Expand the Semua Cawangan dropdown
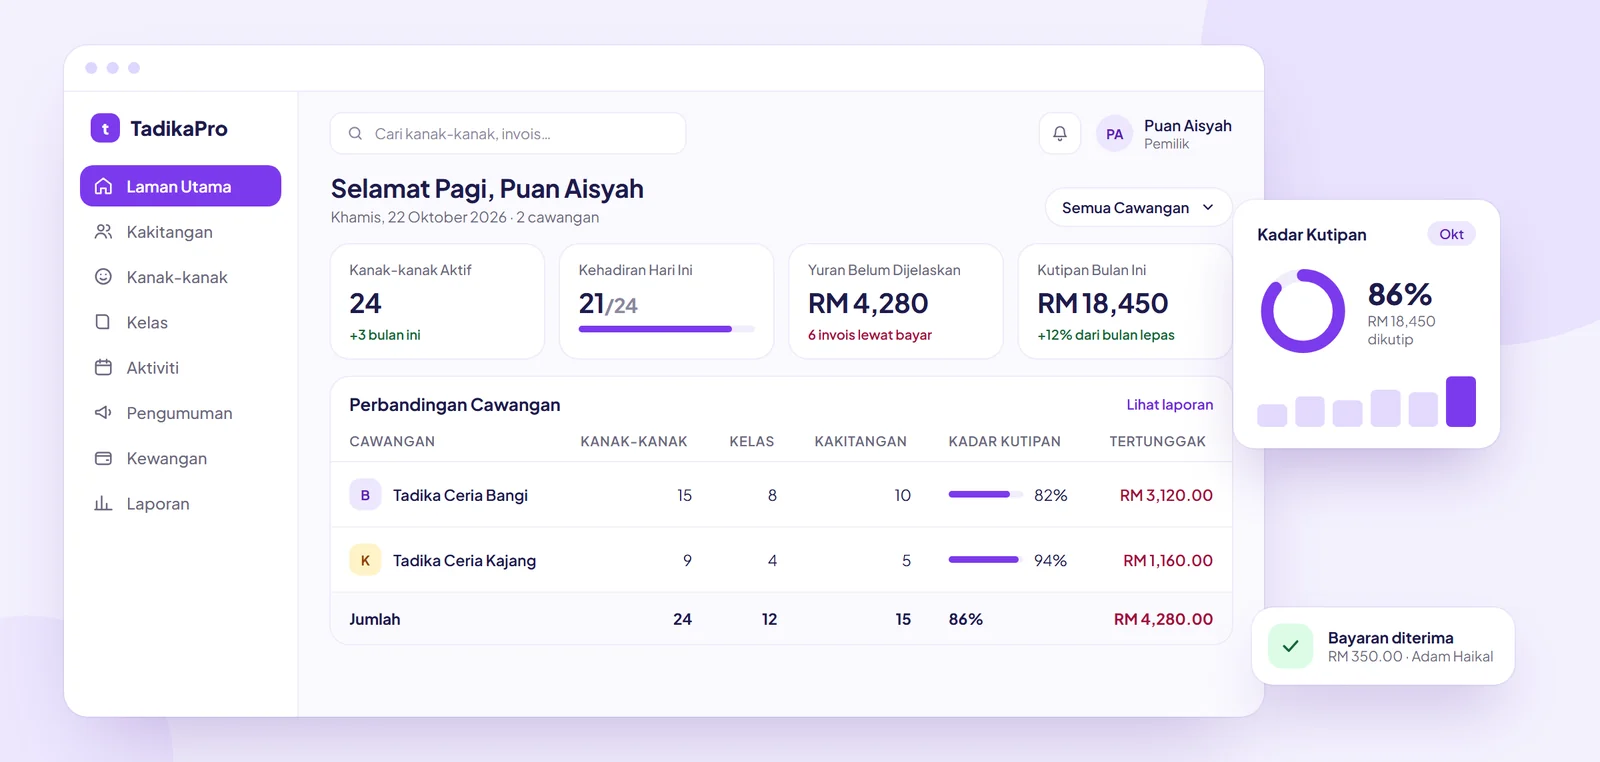The height and width of the screenshot is (762, 1600). coord(1138,208)
